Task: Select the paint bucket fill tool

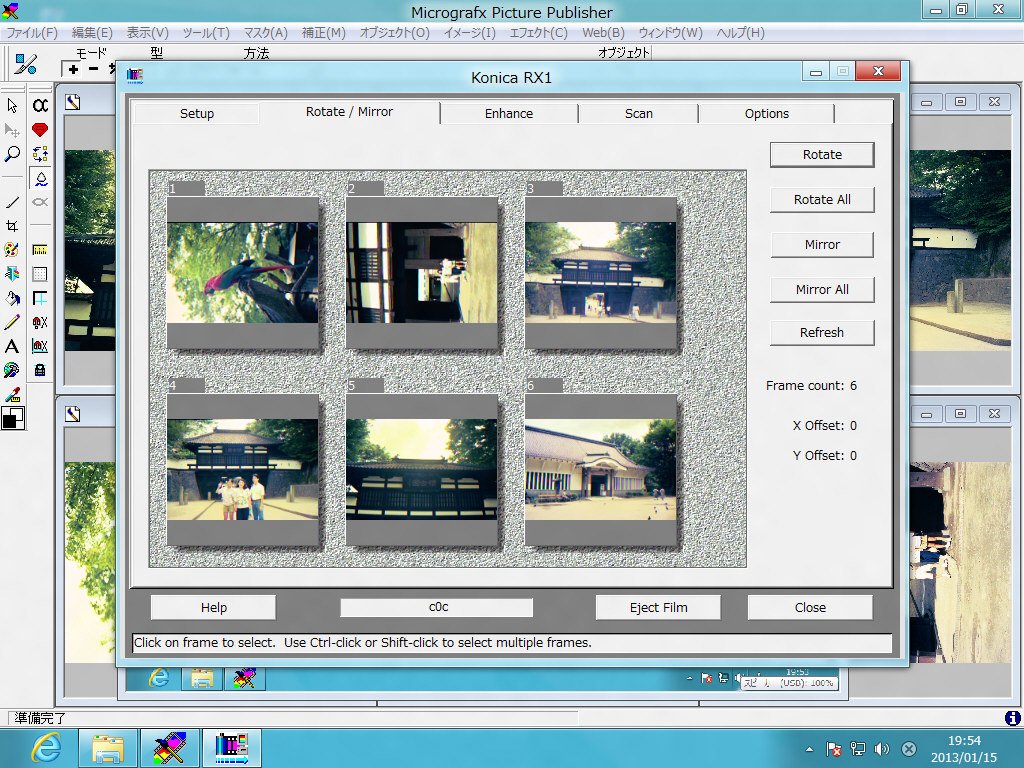Action: click(x=12, y=298)
